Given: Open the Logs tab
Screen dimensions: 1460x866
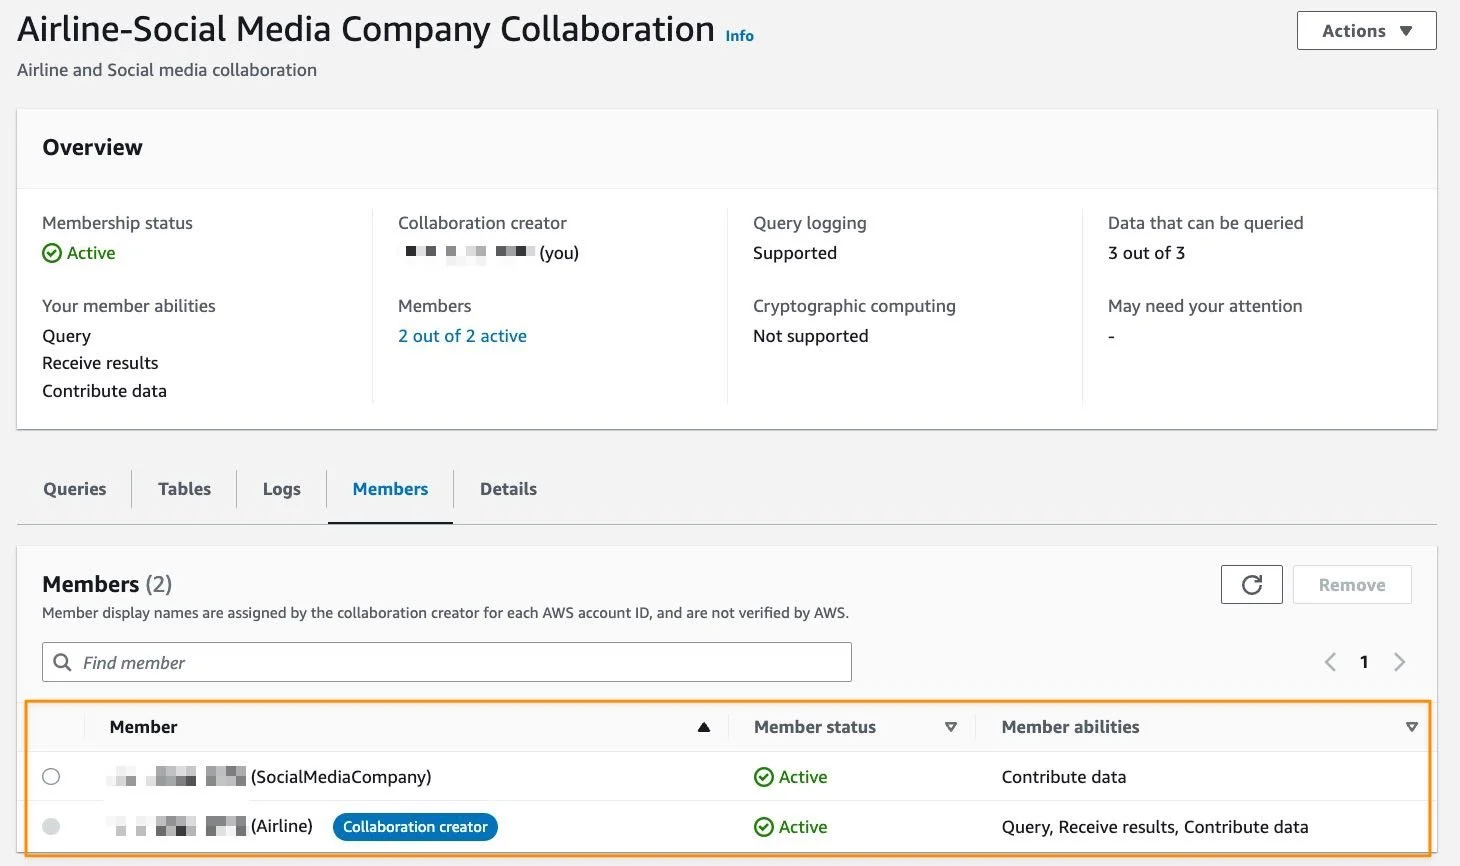Looking at the screenshot, I should [281, 489].
